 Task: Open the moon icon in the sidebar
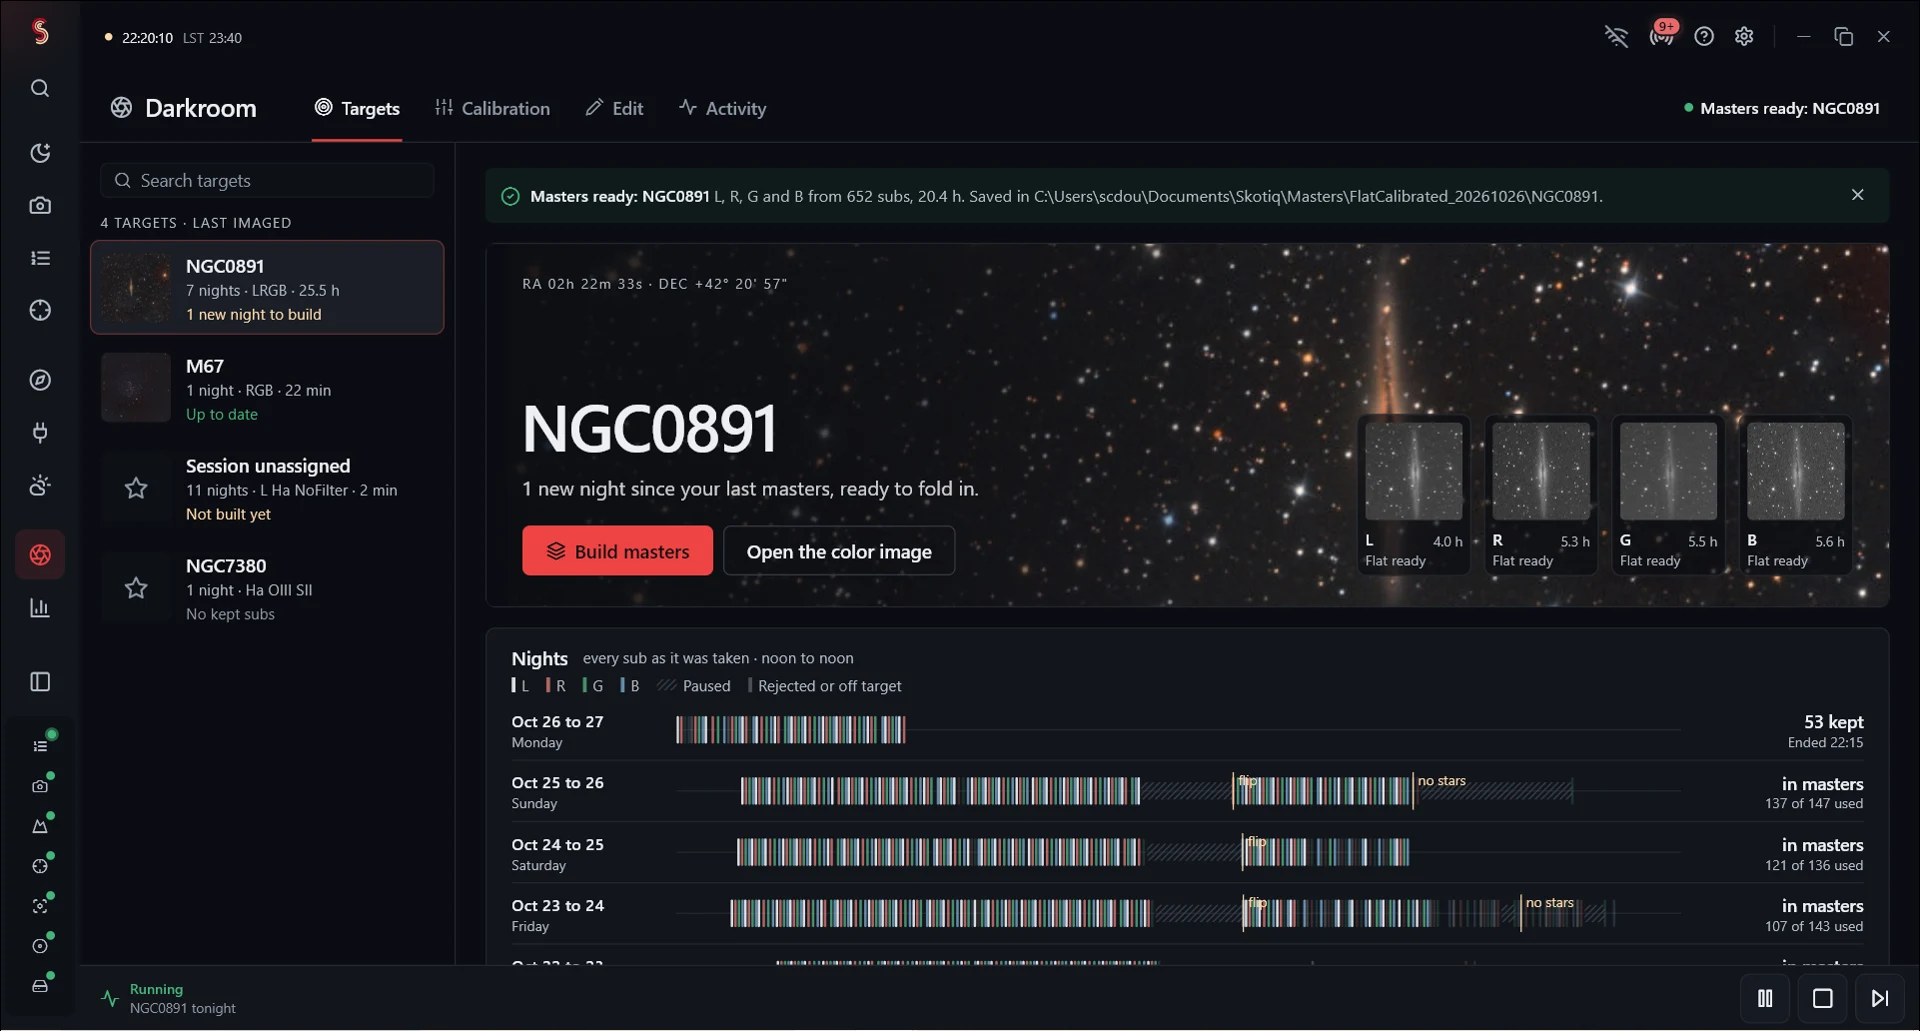click(40, 153)
